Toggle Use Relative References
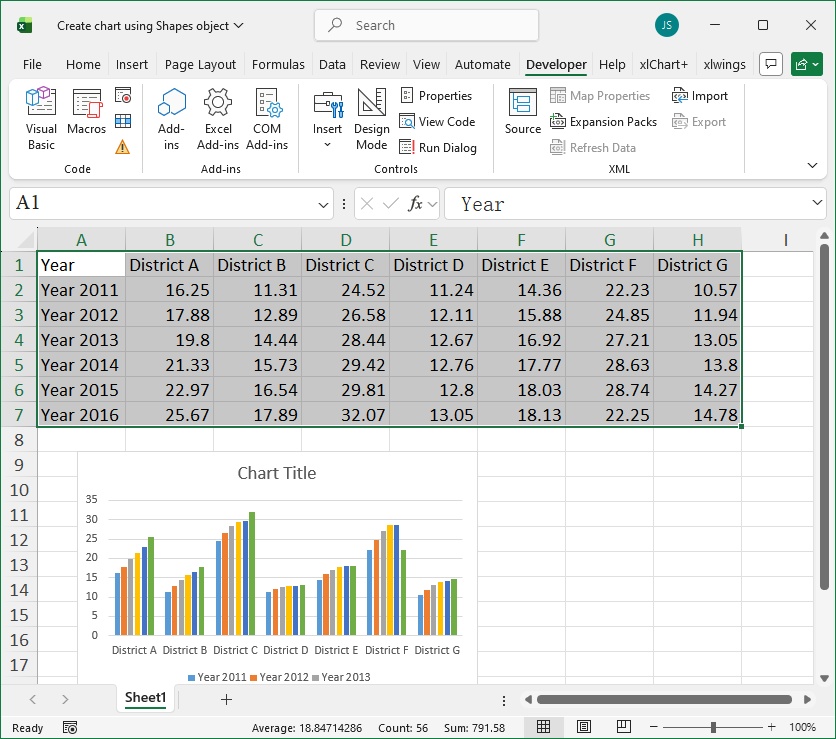This screenshot has height=739, width=836. pos(123,122)
